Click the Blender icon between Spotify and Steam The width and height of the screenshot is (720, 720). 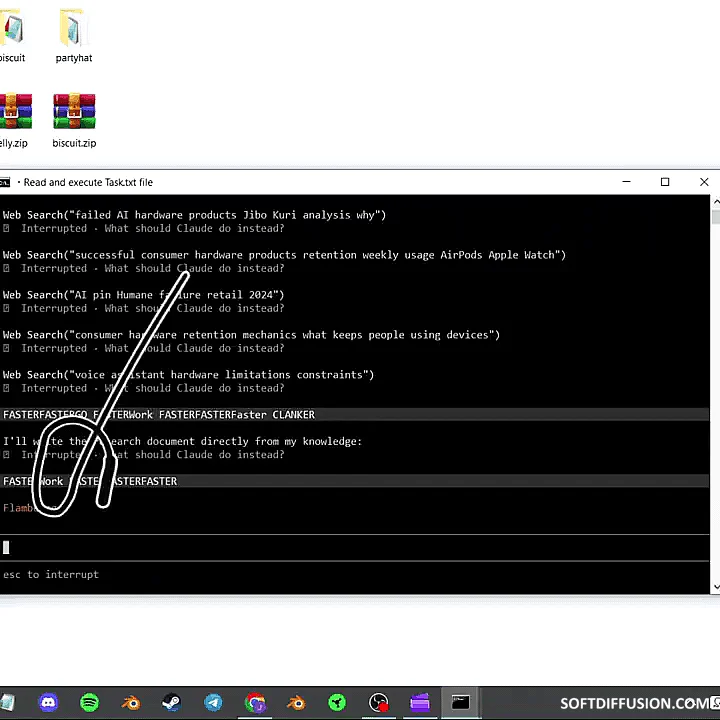click(x=131, y=703)
